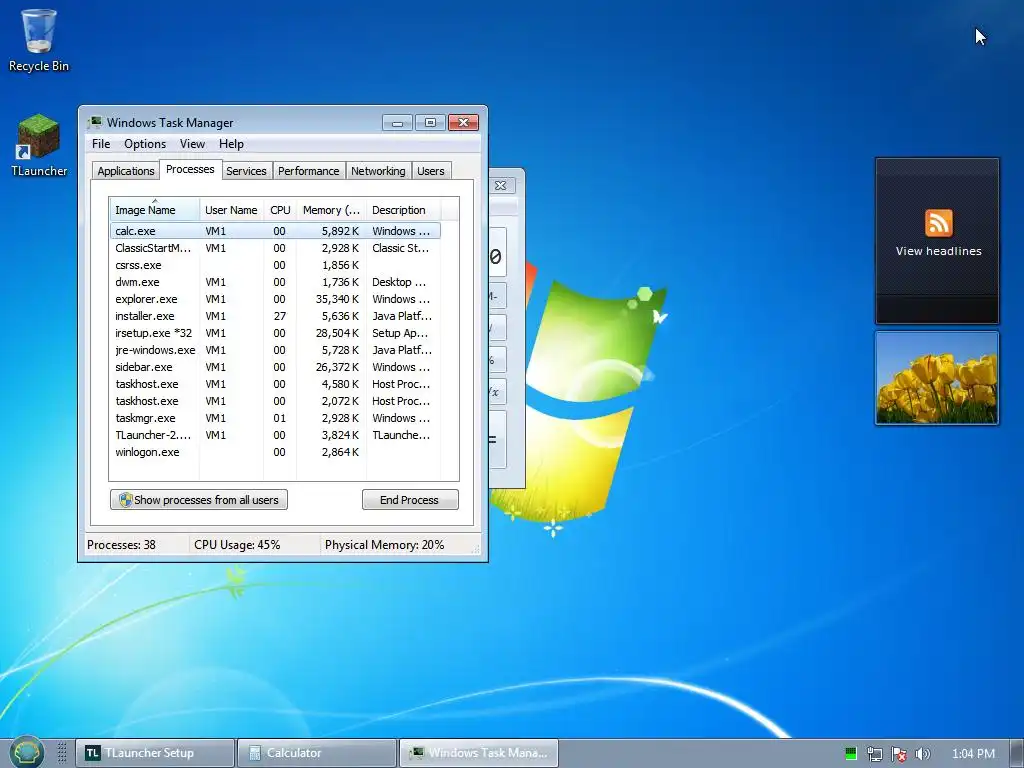Image resolution: width=1024 pixels, height=768 pixels.
Task: Click the RSS View headlines gadget icon
Action: click(938, 223)
